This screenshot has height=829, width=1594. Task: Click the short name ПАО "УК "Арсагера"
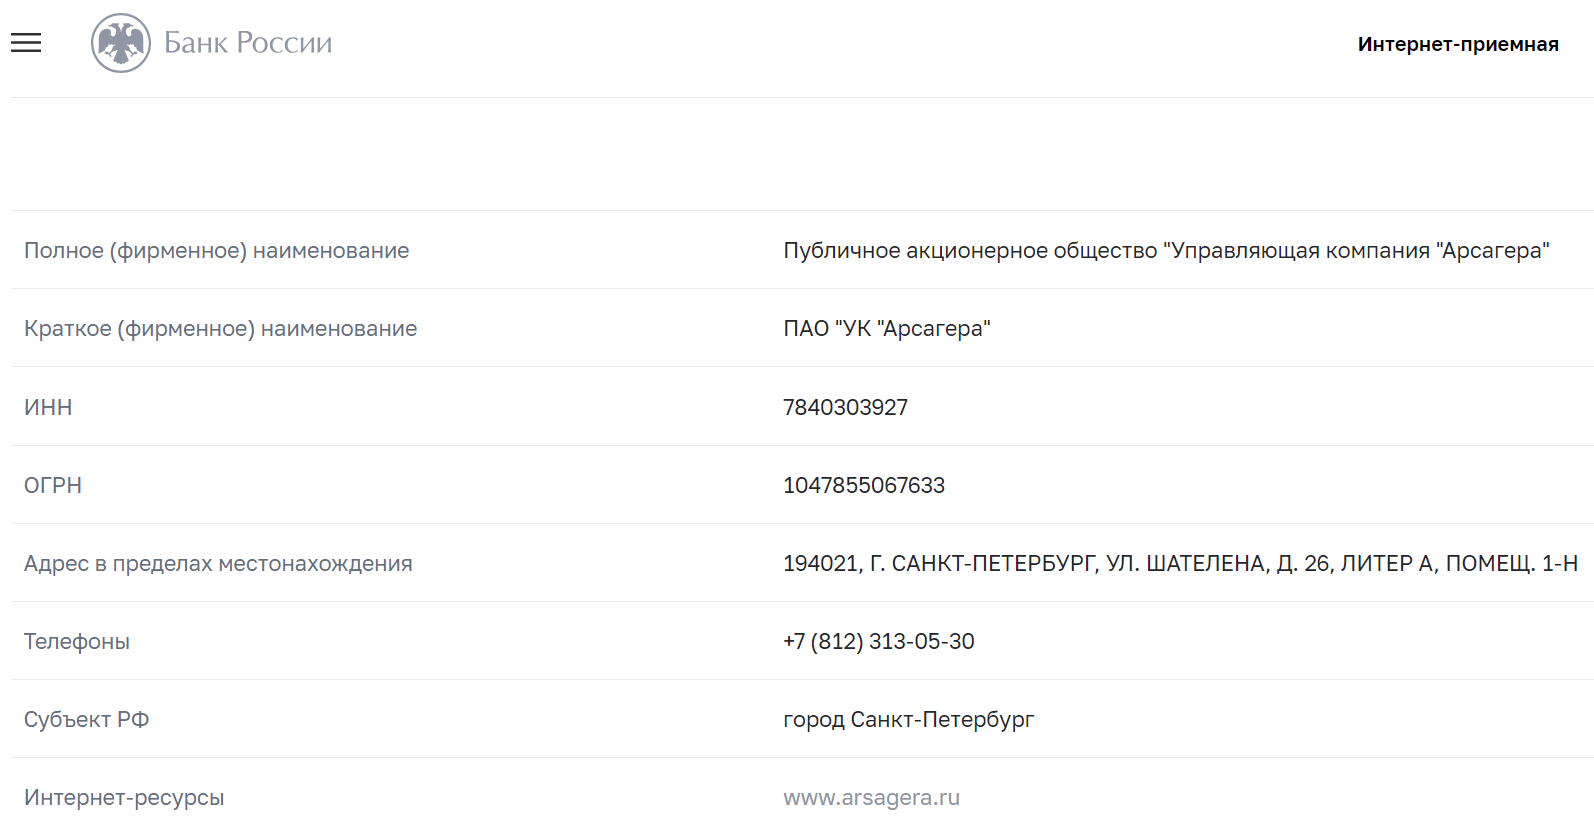pyautogui.click(x=887, y=329)
